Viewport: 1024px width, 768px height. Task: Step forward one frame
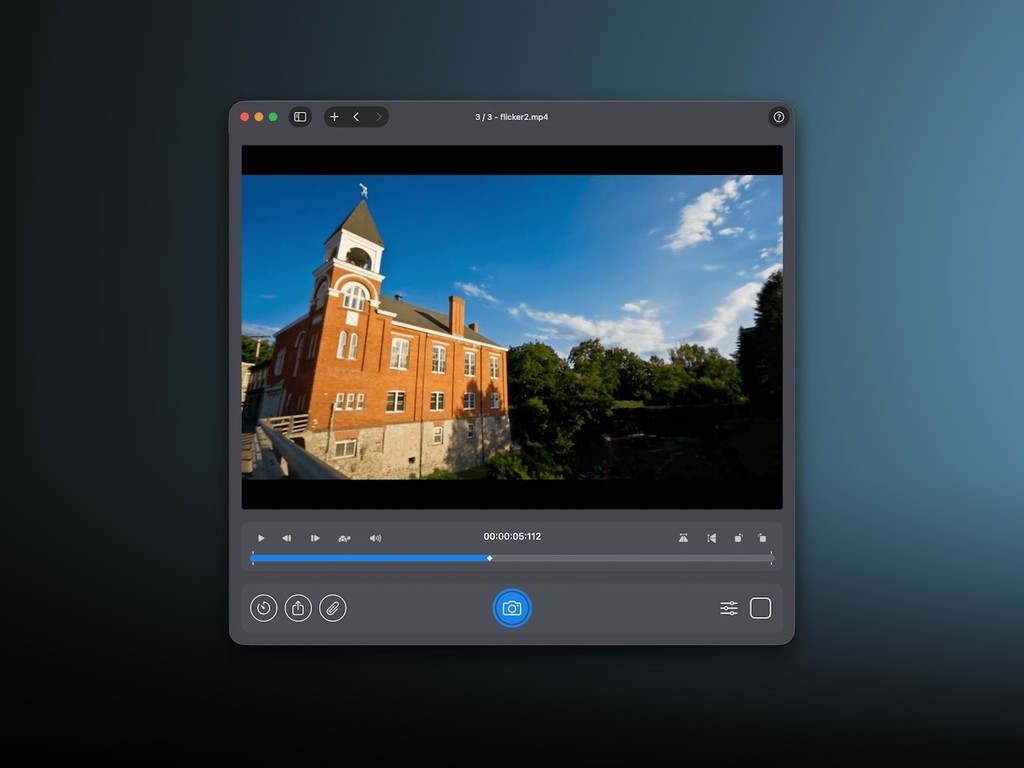pyautogui.click(x=315, y=538)
